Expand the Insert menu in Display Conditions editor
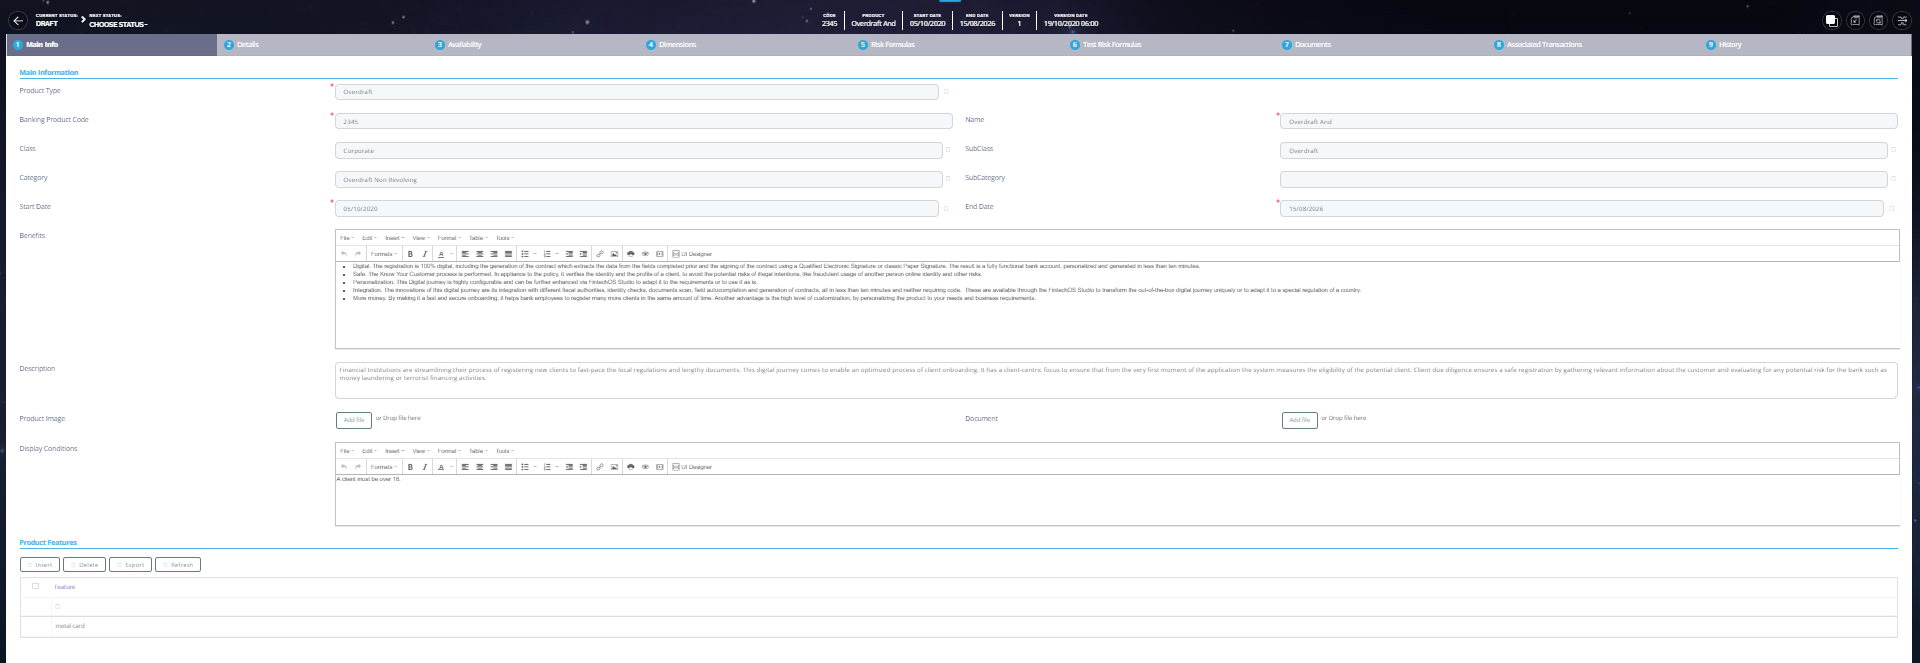This screenshot has height=663, width=1920. pyautogui.click(x=394, y=451)
